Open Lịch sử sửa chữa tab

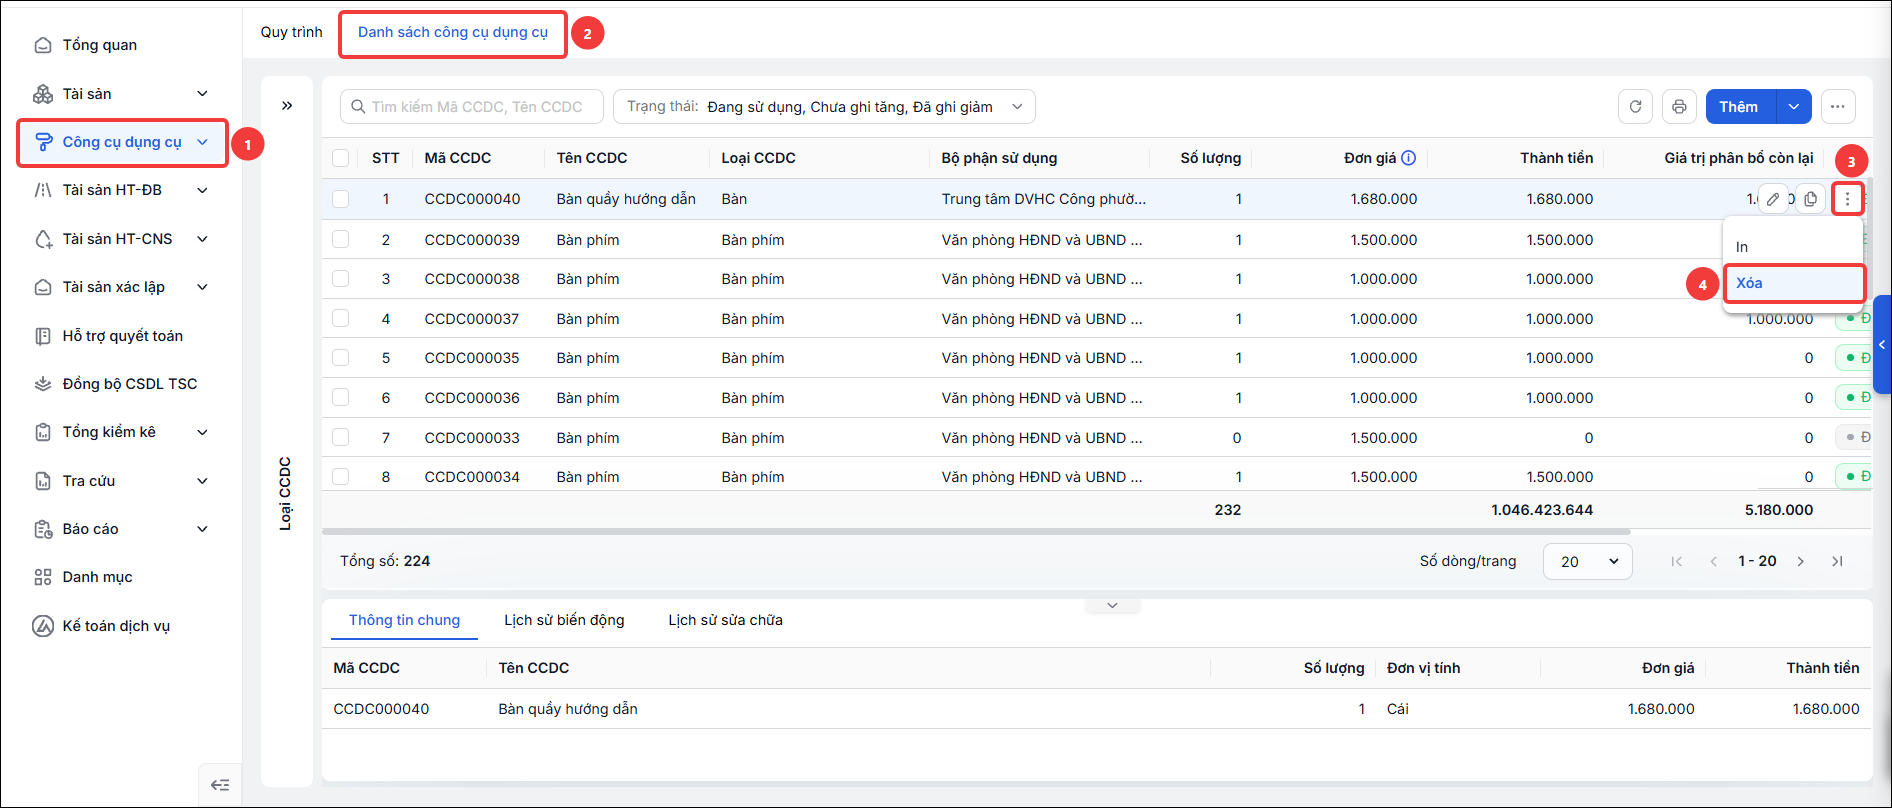[x=725, y=620]
